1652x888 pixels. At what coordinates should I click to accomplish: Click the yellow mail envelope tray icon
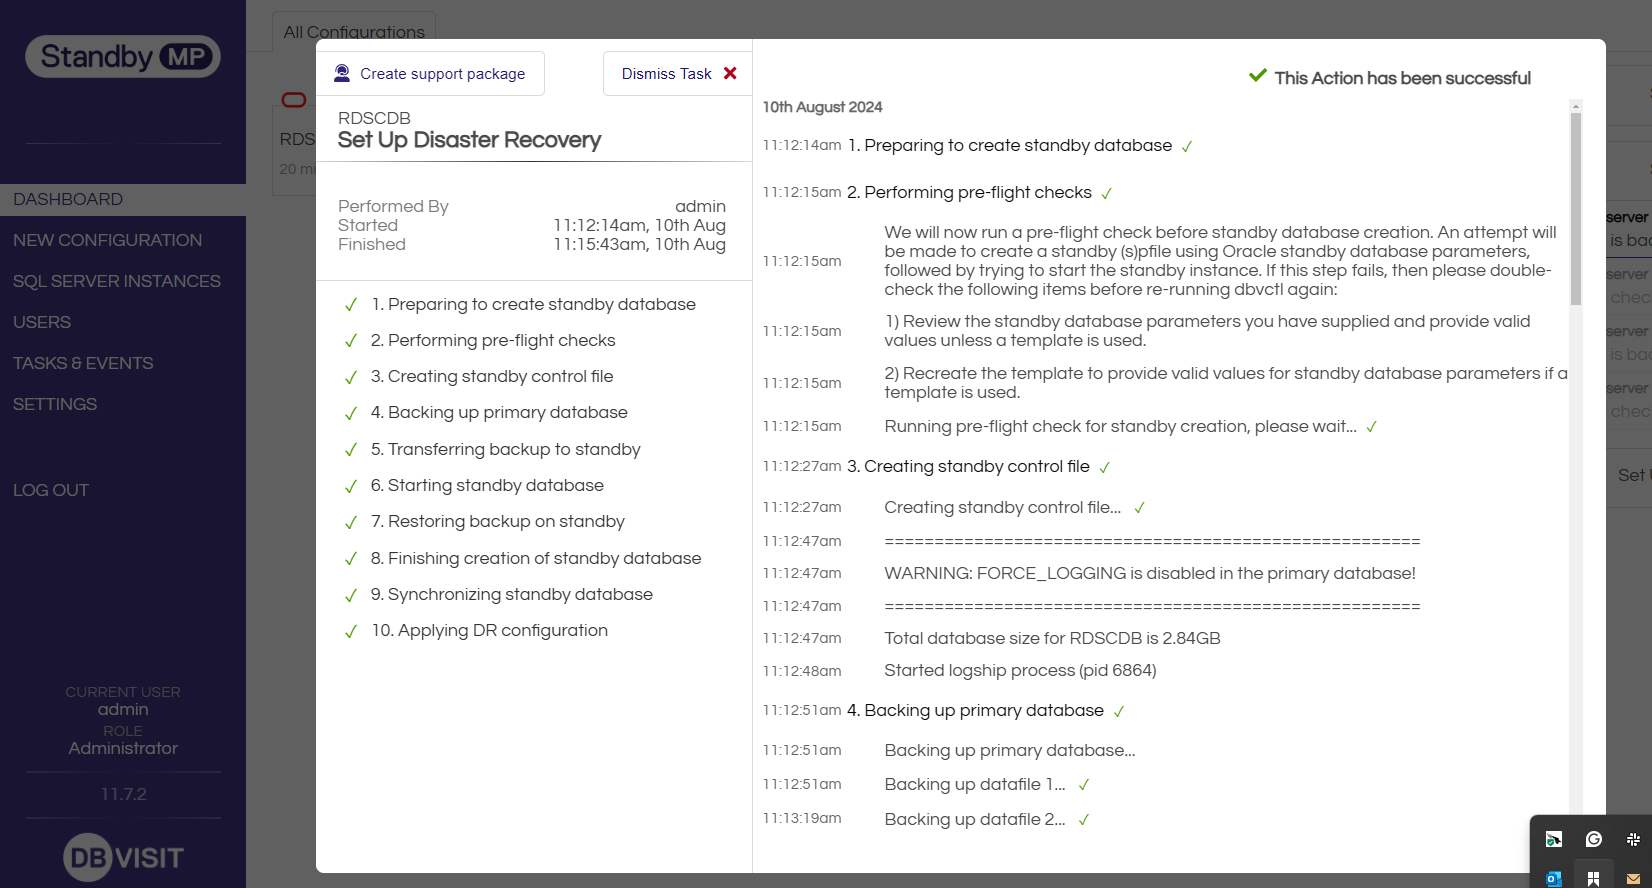[x=1633, y=879]
